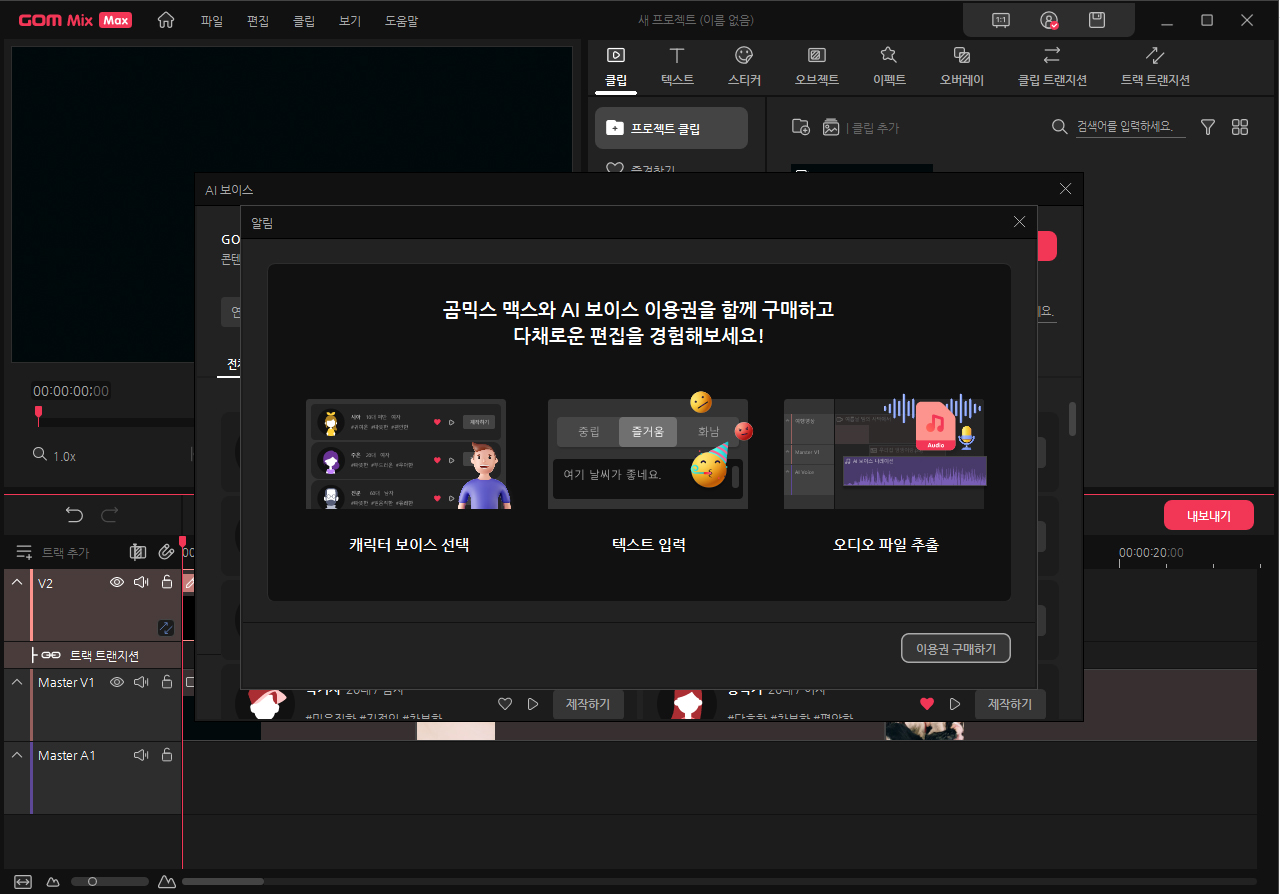Open the 클립 트랜지션 panel

[x=1051, y=65]
